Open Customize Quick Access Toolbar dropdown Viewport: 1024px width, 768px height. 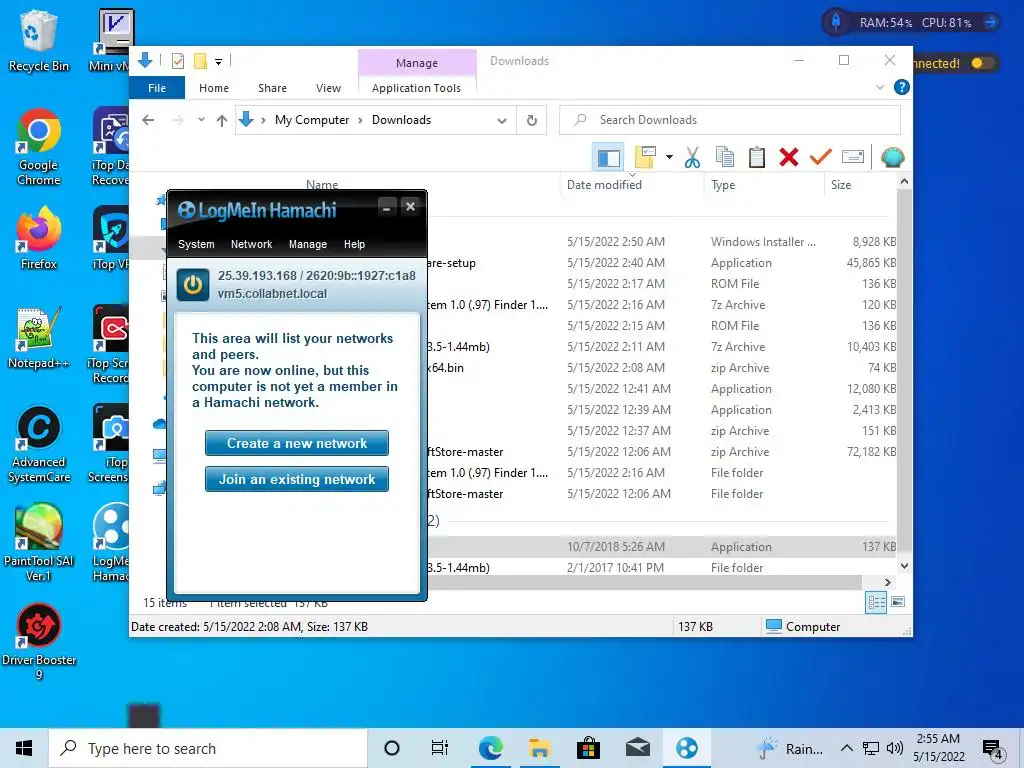pyautogui.click(x=219, y=62)
